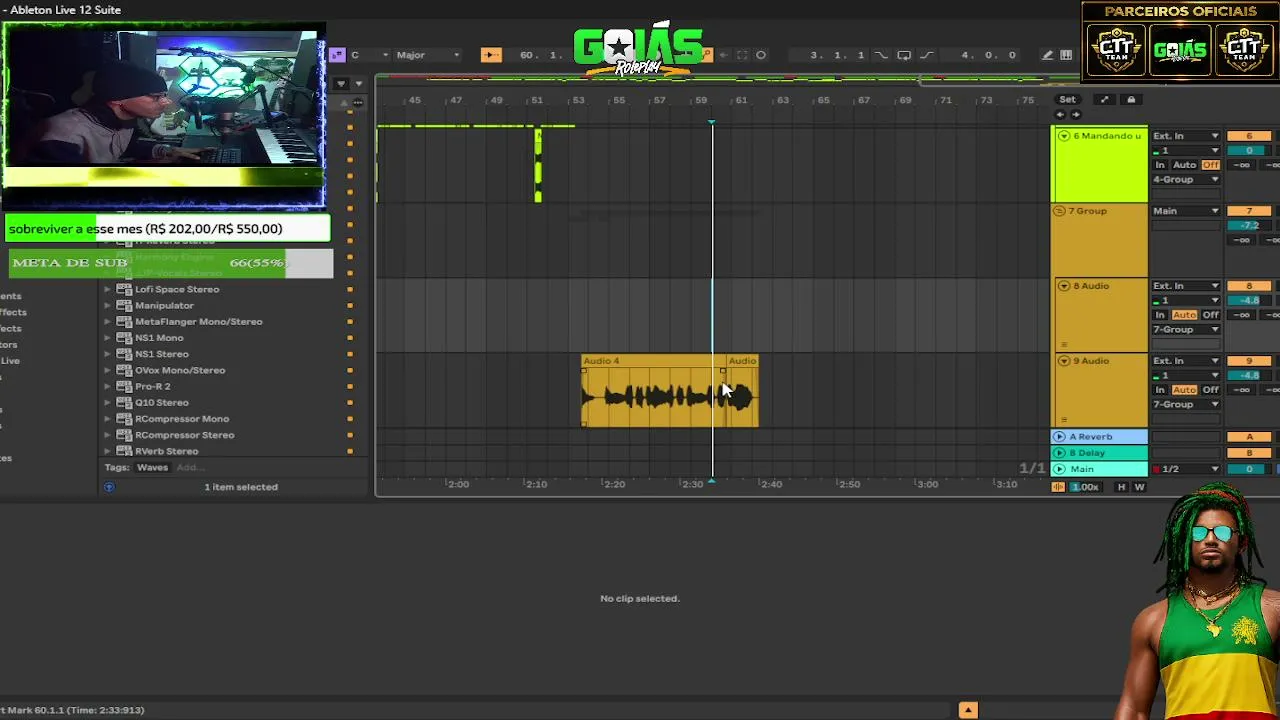
Task: Click the orange triangle at bottom bar
Action: click(968, 710)
